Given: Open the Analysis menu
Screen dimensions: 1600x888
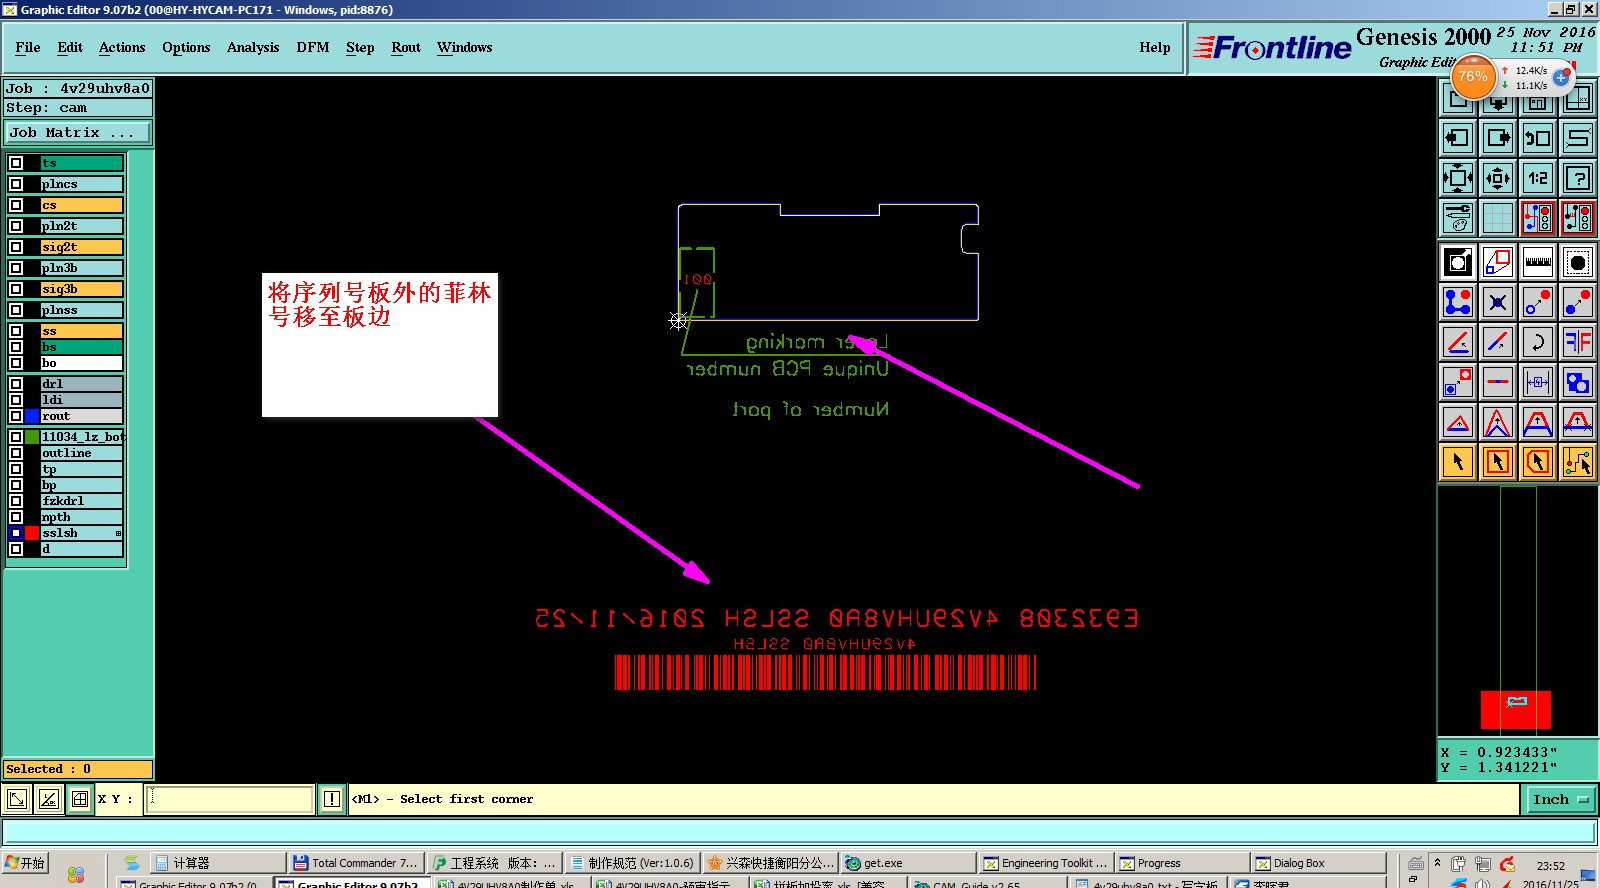Looking at the screenshot, I should click(253, 47).
